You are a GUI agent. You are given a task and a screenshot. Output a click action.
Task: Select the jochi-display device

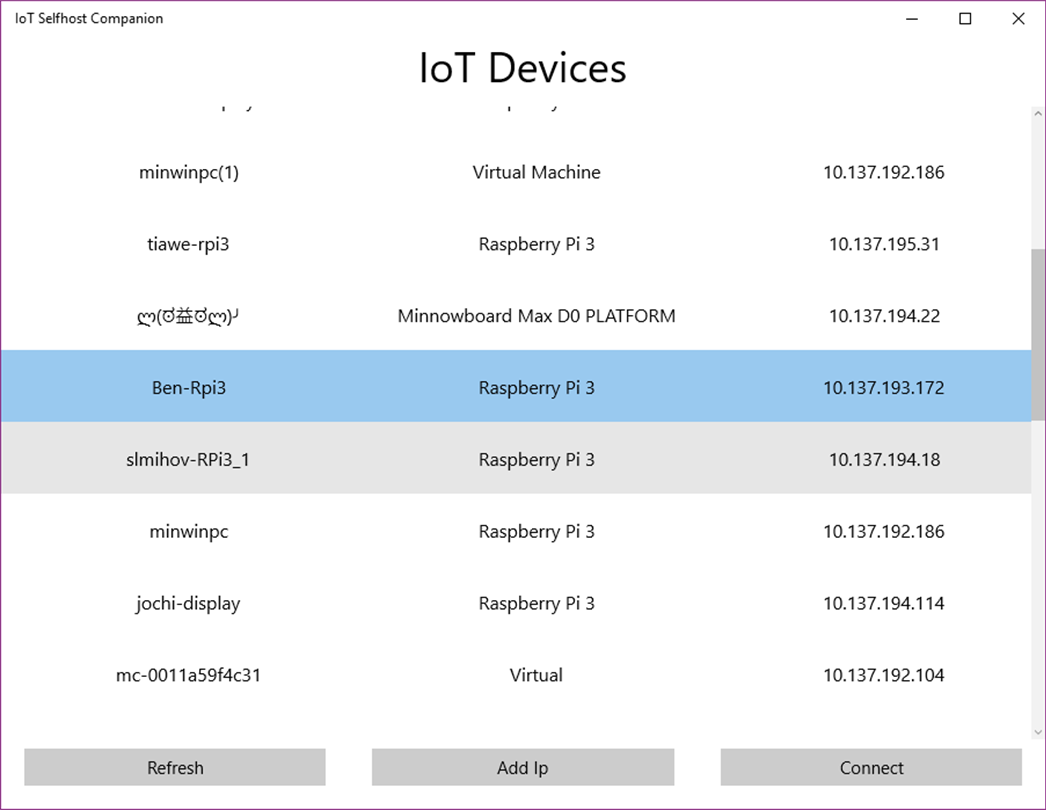pos(188,604)
